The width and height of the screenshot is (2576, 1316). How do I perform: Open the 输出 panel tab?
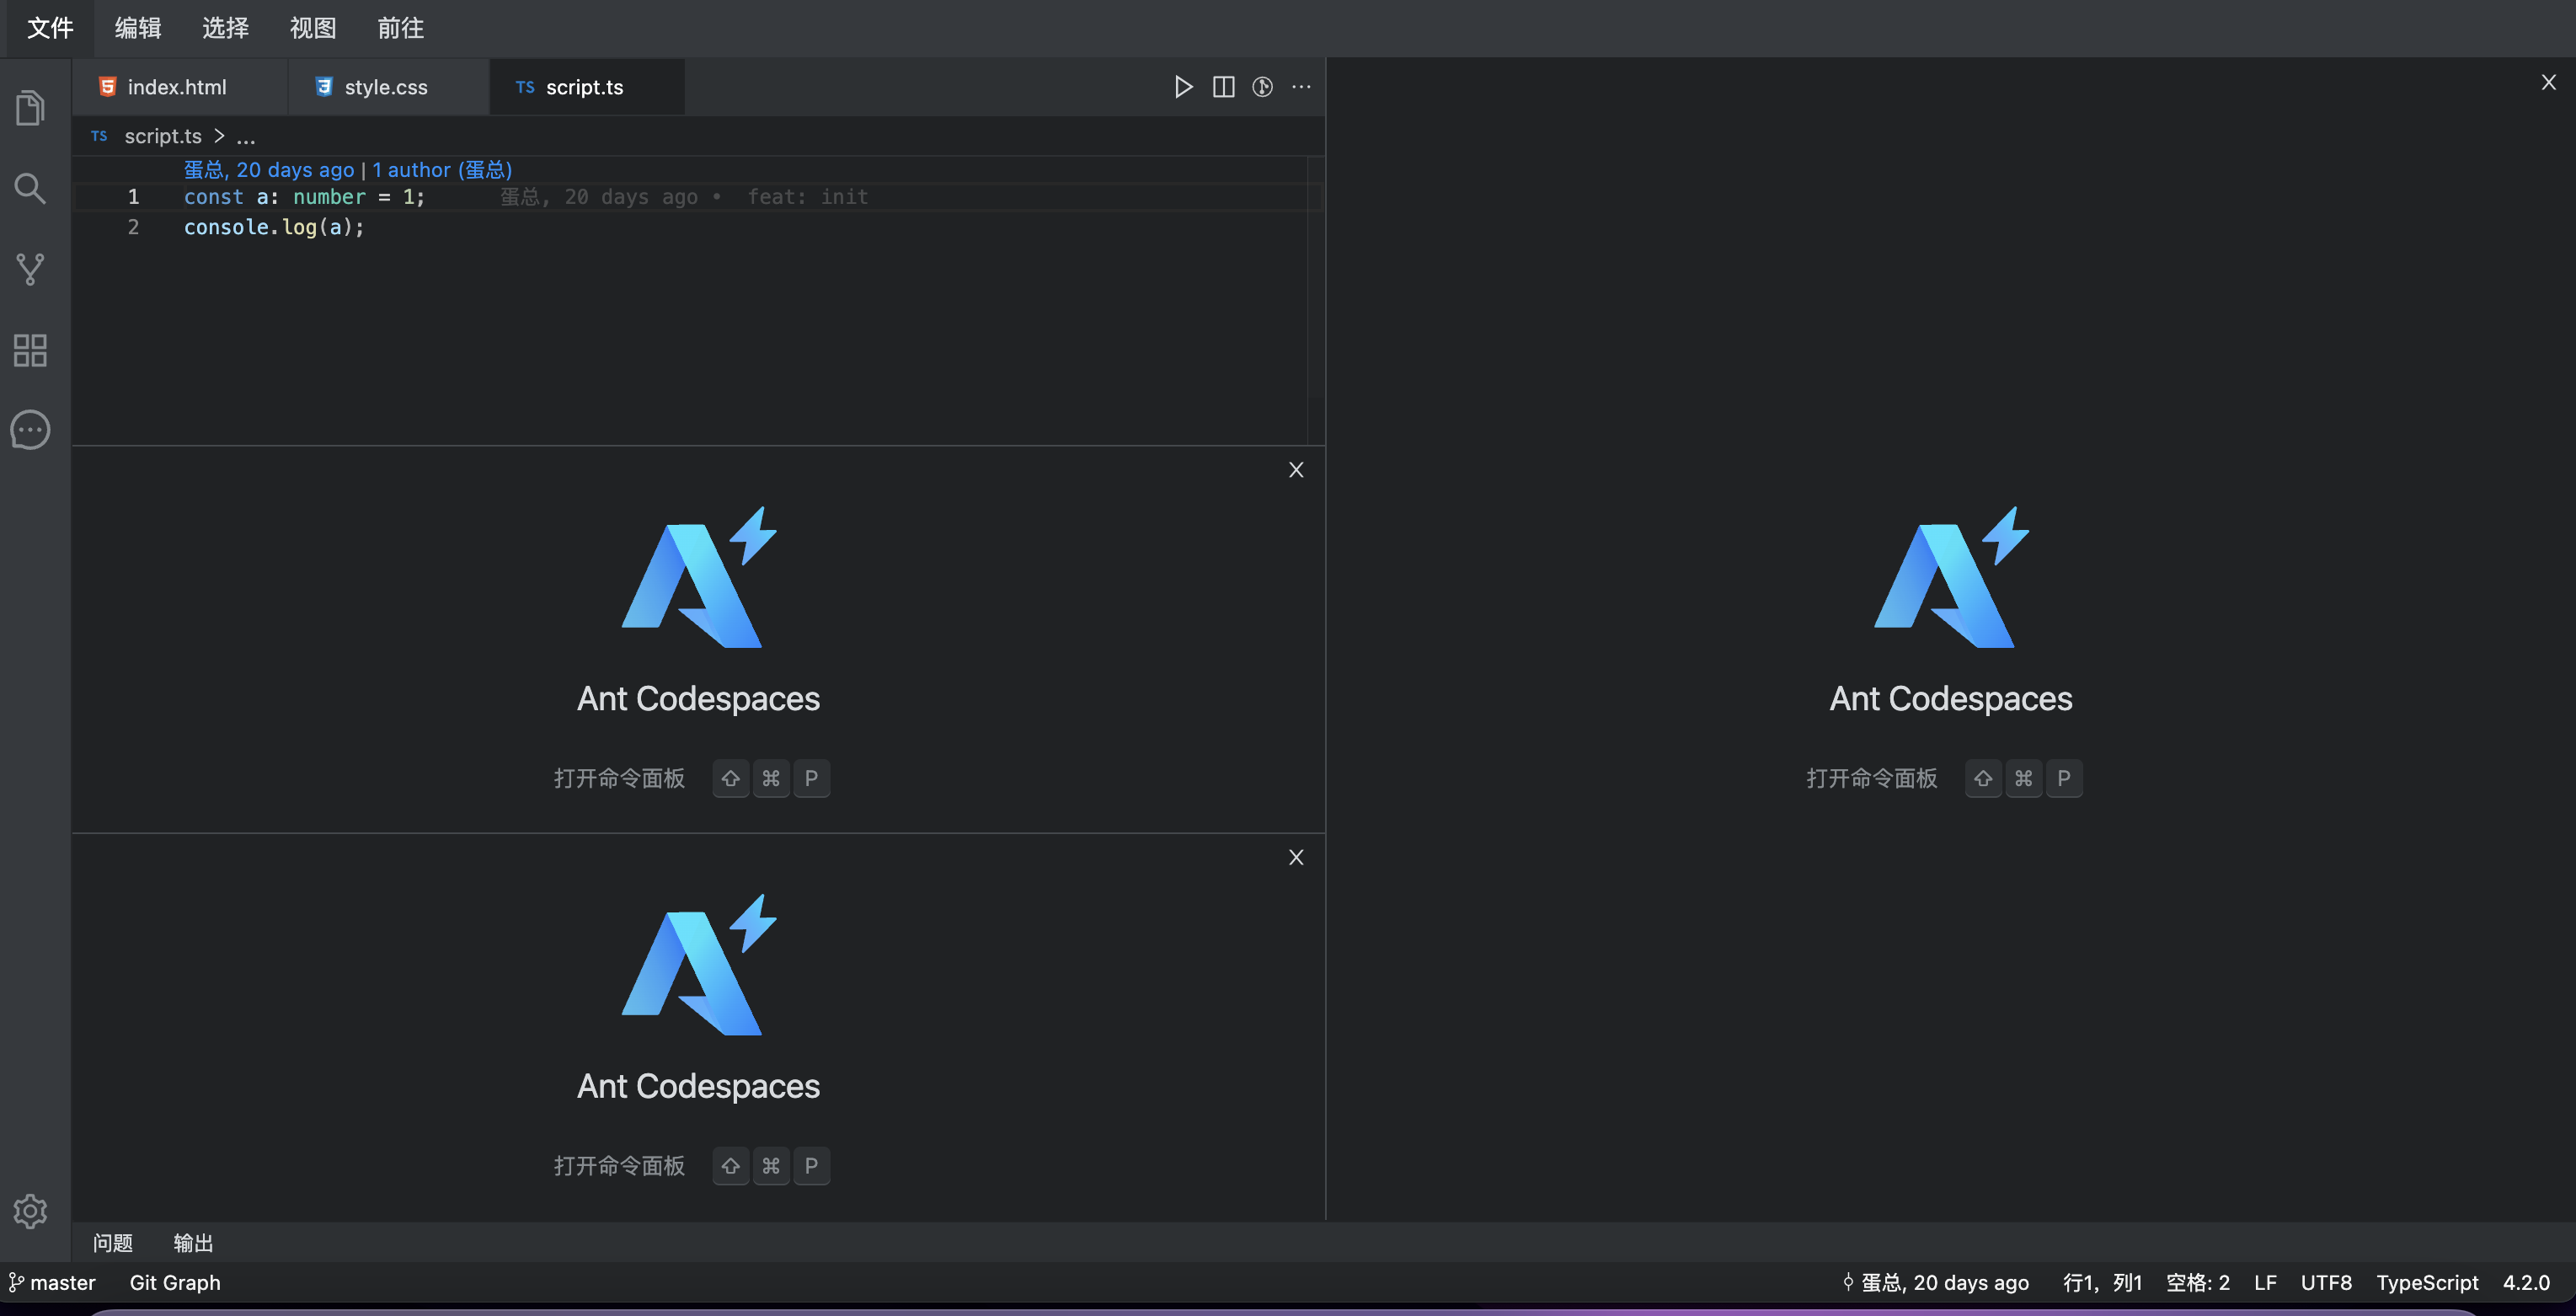[x=193, y=1243]
